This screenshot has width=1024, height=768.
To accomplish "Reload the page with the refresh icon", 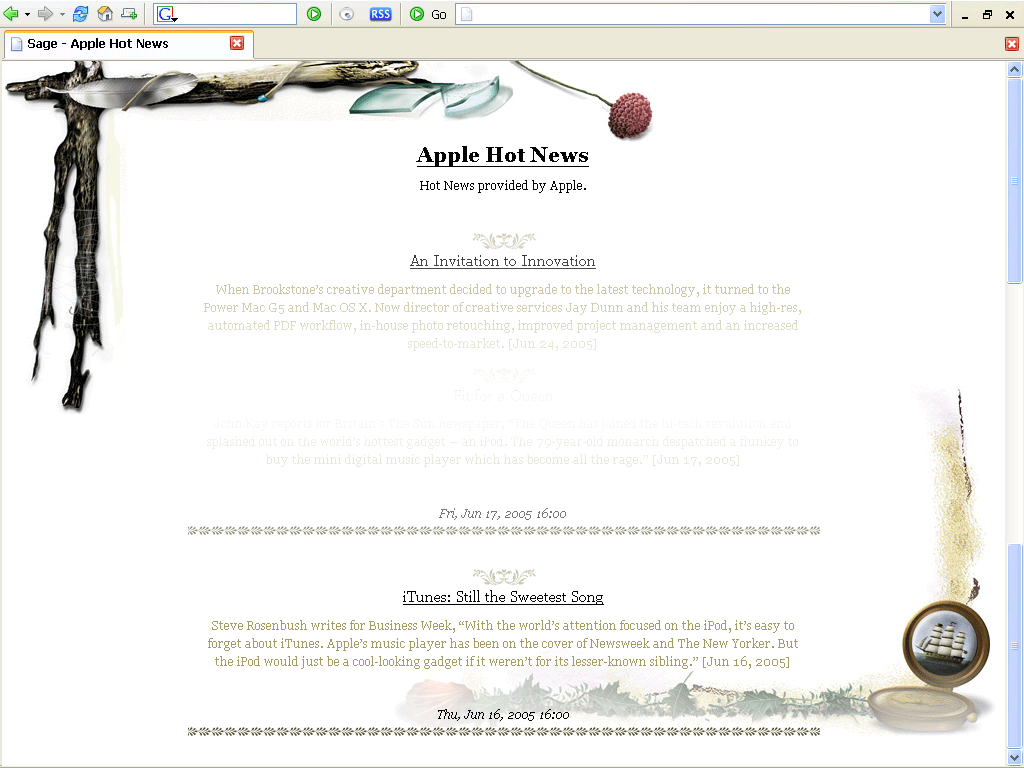I will [81, 14].
